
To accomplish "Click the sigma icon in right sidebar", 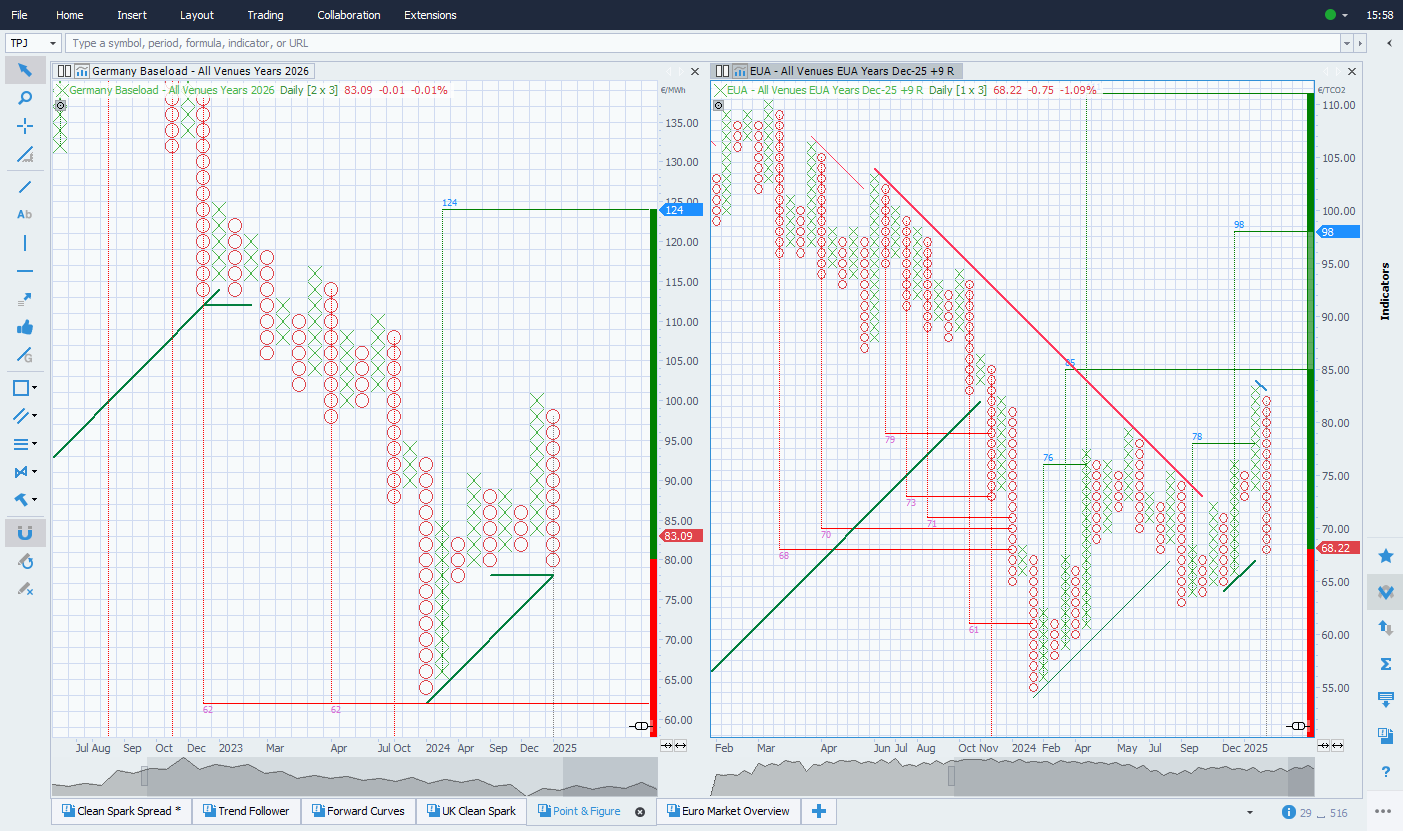I will 1385,663.
